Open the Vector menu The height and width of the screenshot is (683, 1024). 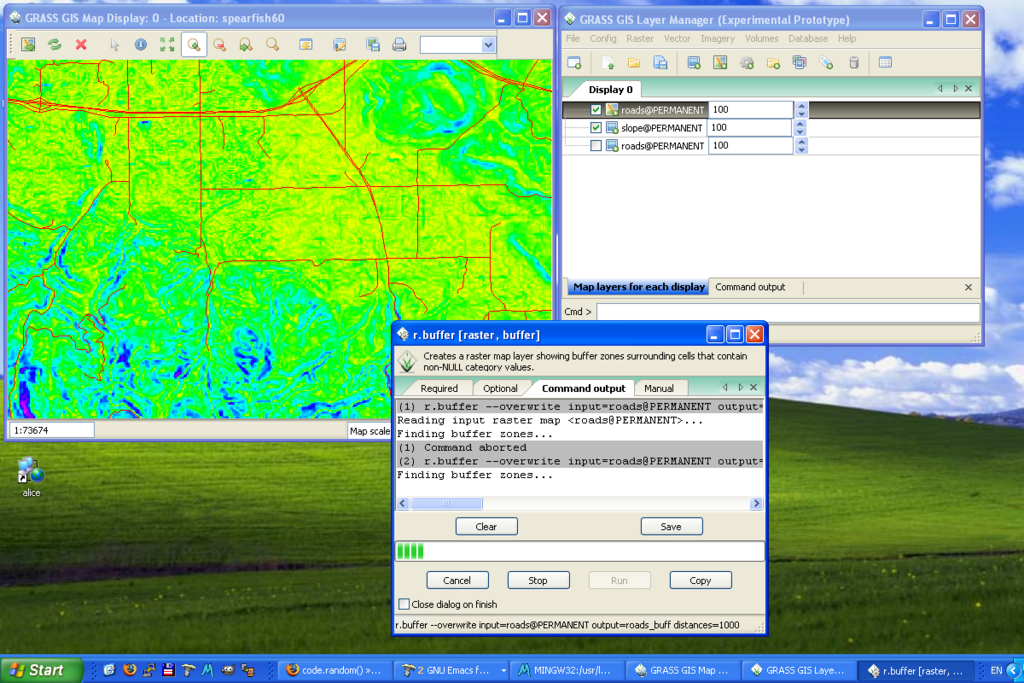pyautogui.click(x=677, y=39)
